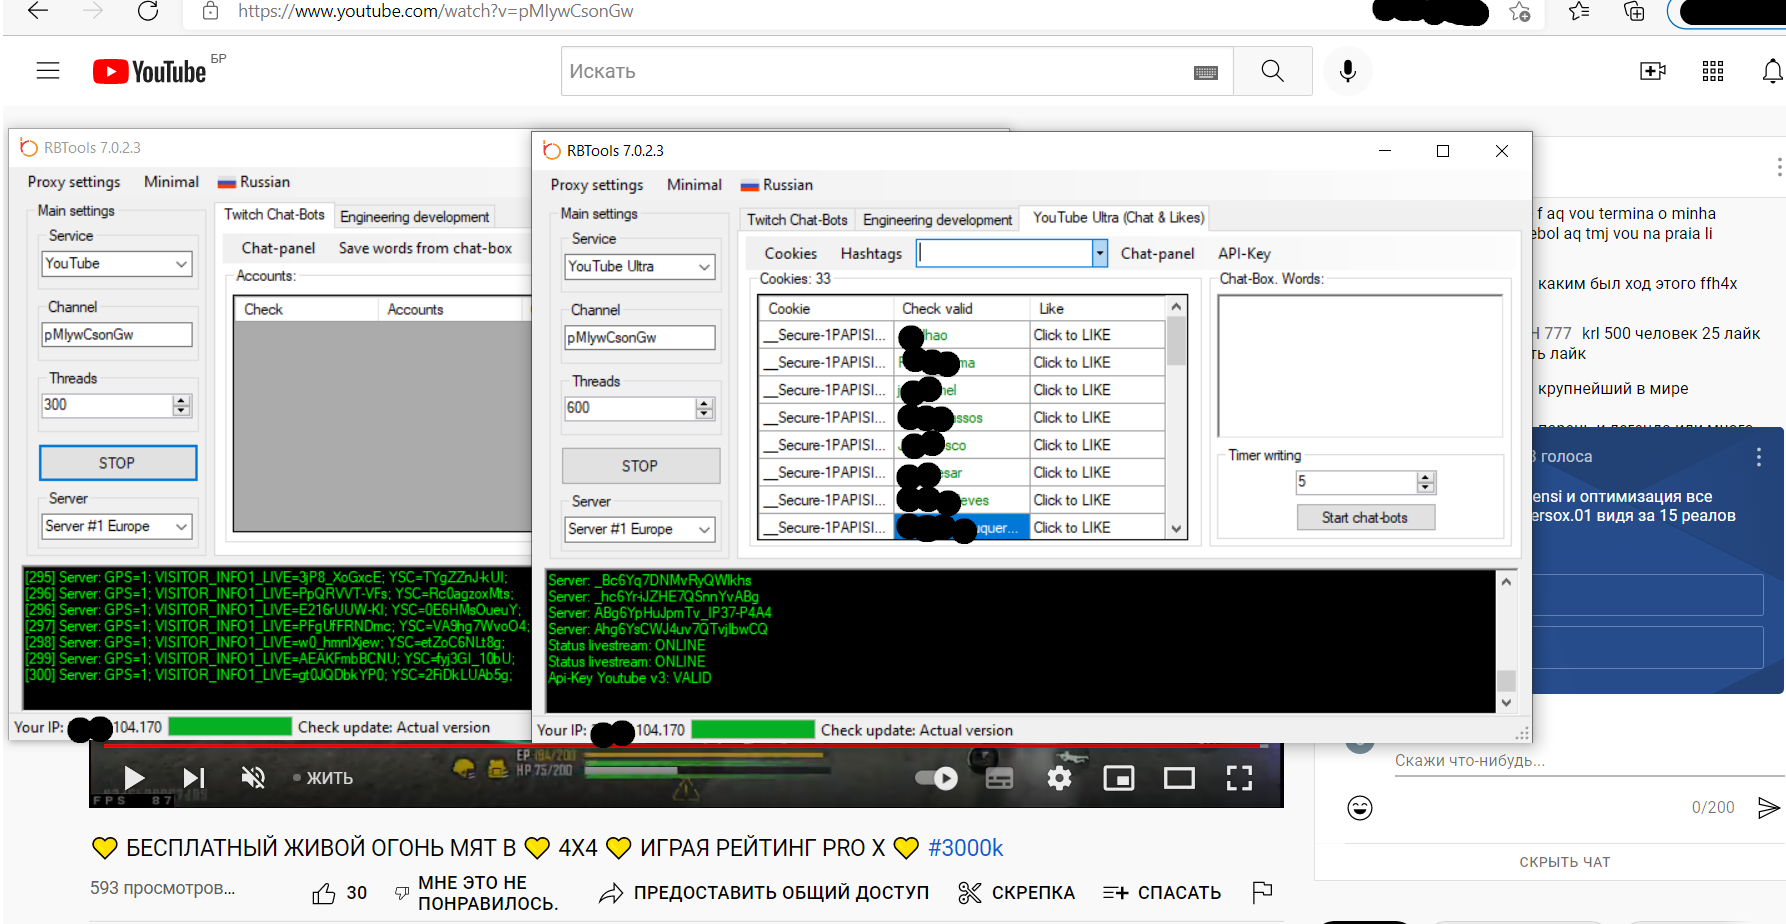1786x924 pixels.
Task: Toggle miniplayer mode in the player
Action: [1118, 778]
